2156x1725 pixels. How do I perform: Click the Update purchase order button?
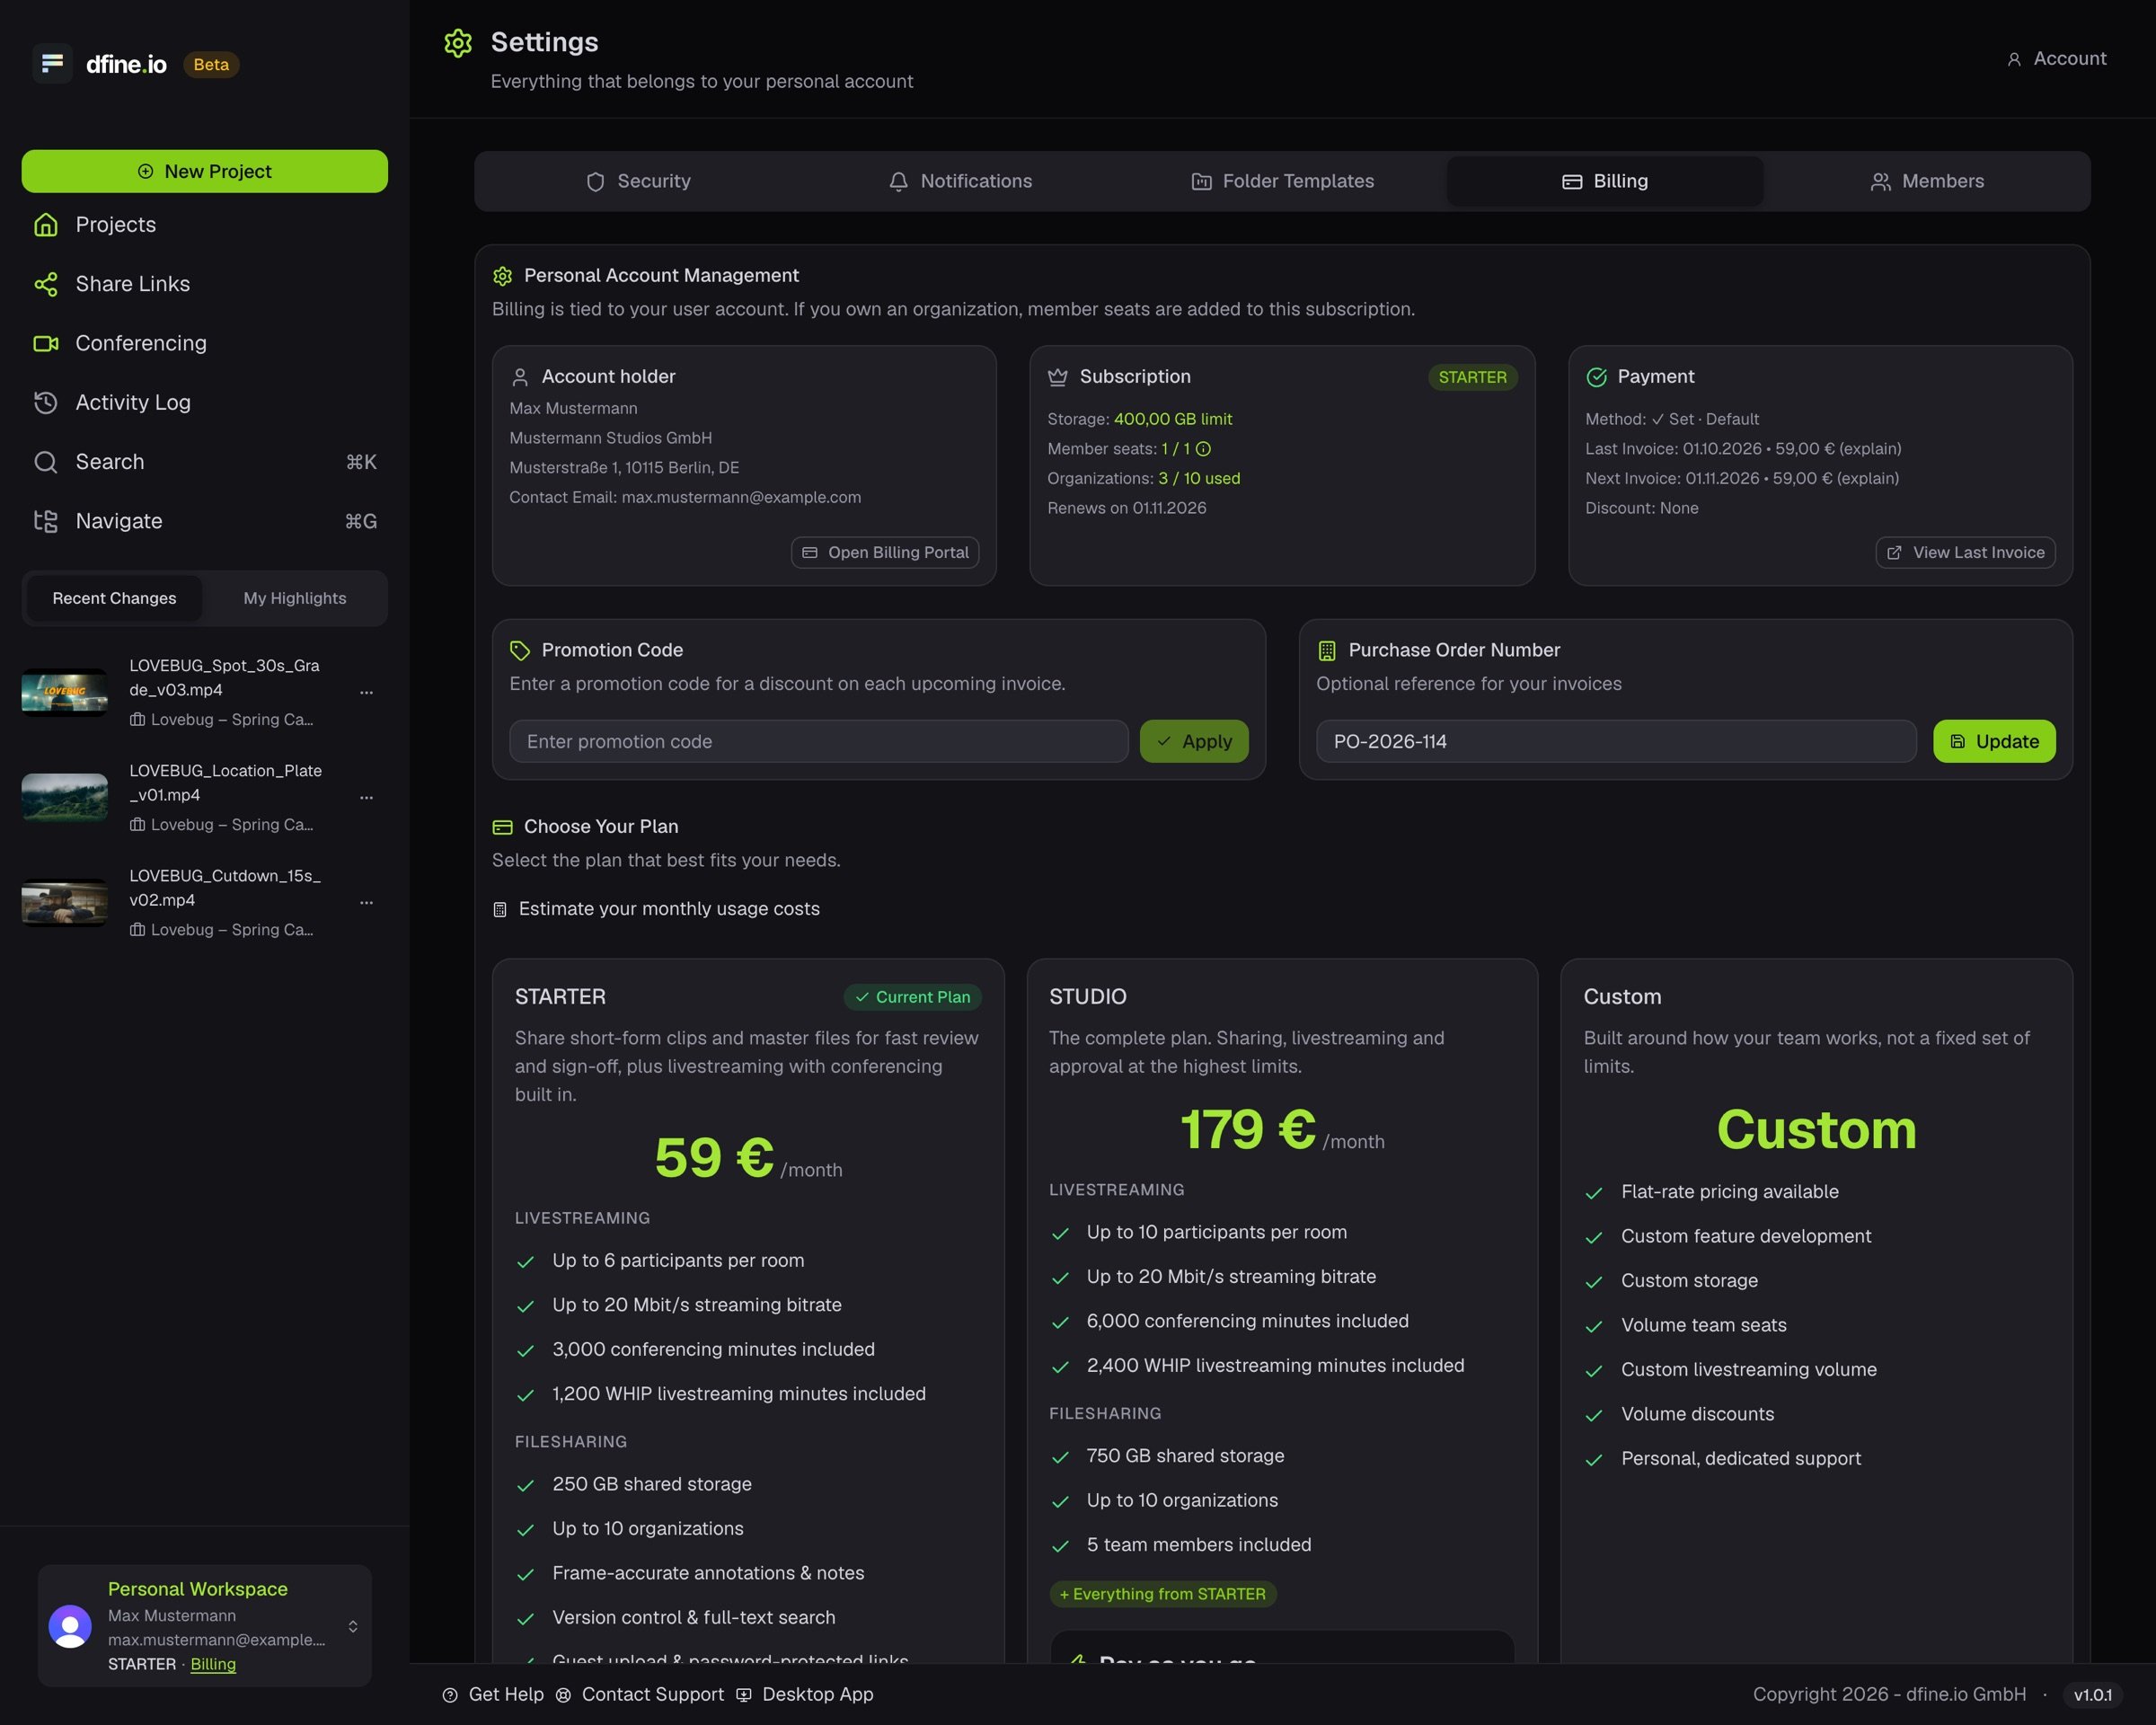coord(1994,741)
